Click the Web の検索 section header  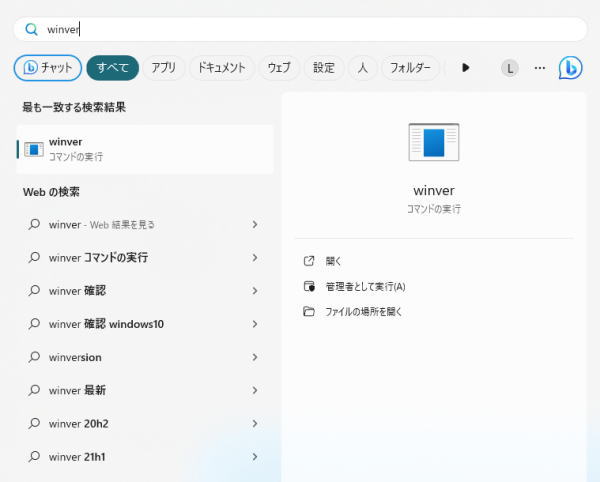(51, 192)
